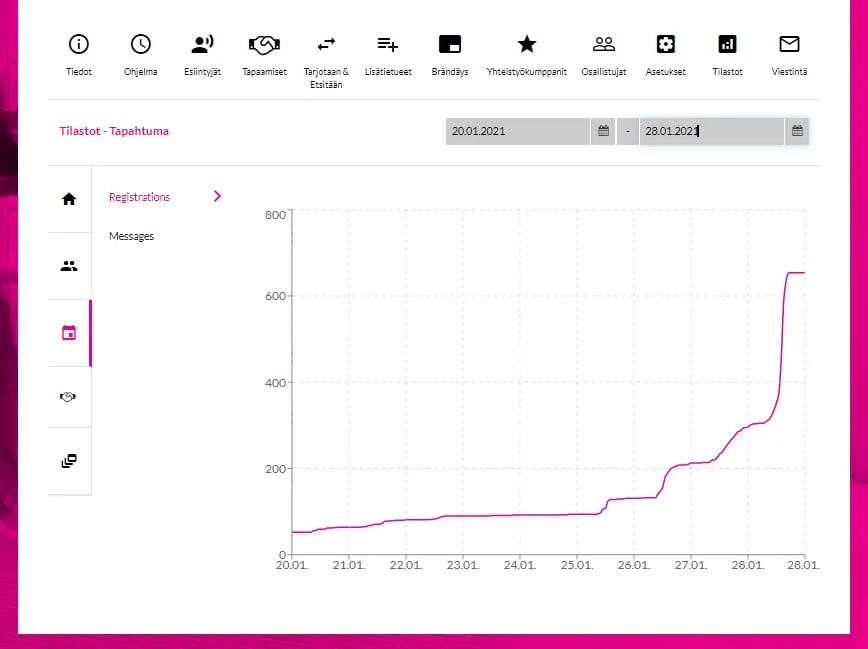
Task: Click the 400 y-axis label
Action: coord(276,383)
